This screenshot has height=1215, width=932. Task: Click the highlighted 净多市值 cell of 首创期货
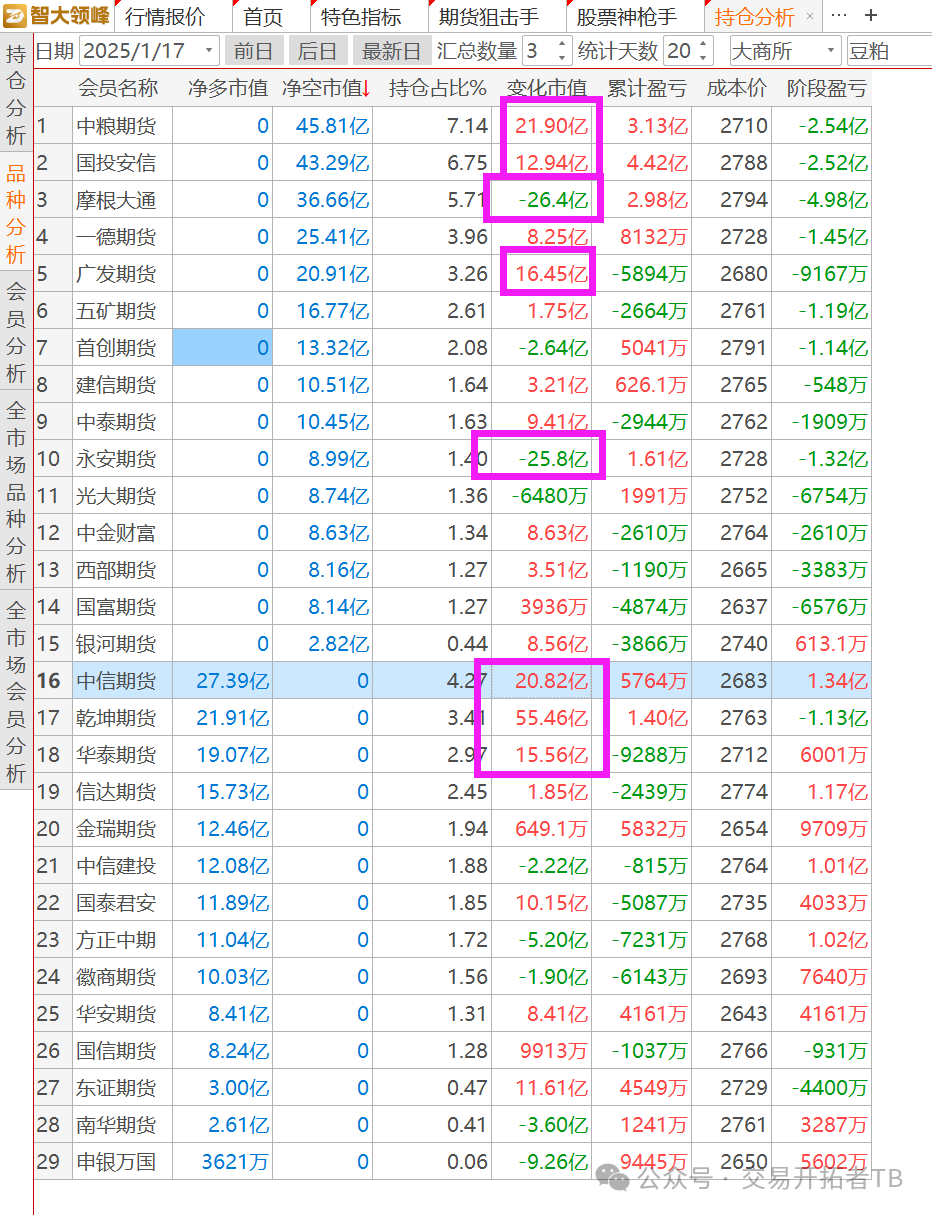pos(222,348)
